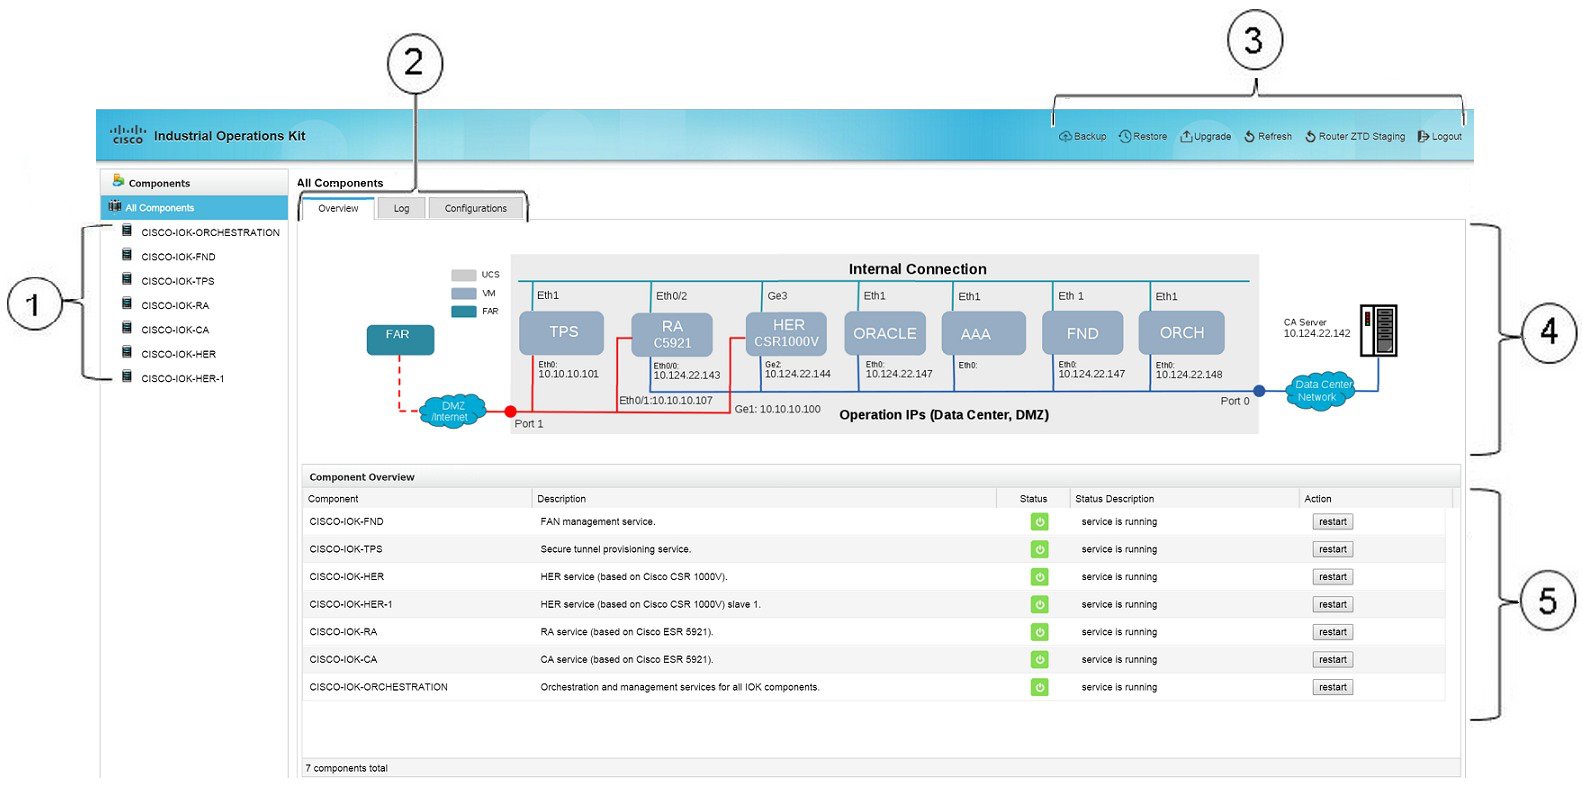1583x787 pixels.
Task: Click the TPS node in the diagram
Action: coord(562,332)
